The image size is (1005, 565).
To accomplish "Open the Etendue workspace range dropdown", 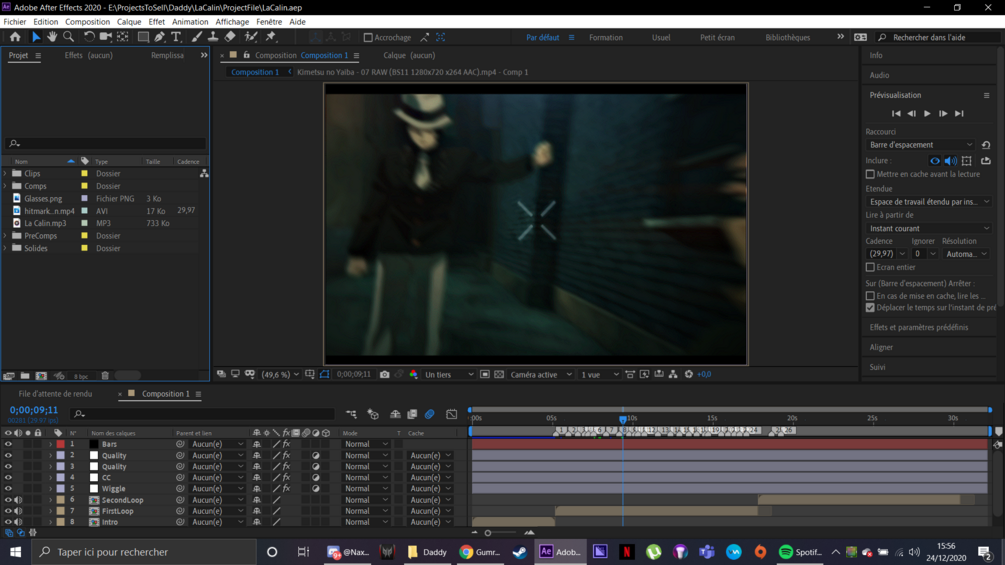I will coord(929,202).
